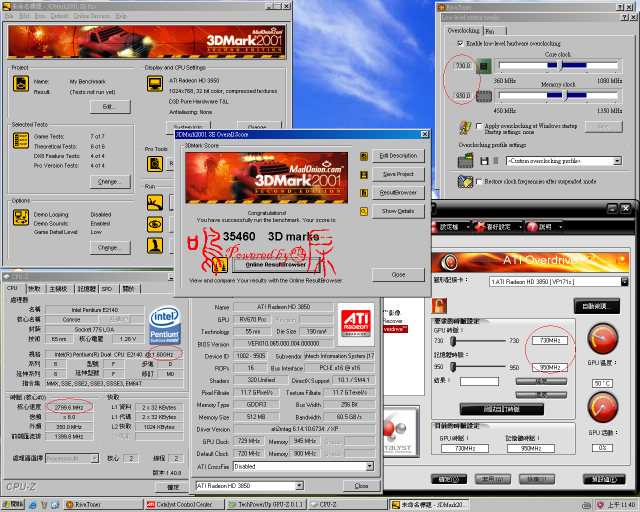Click the joystick icon in Run section
The height and width of the screenshot is (512, 640).
pyautogui.click(x=155, y=246)
